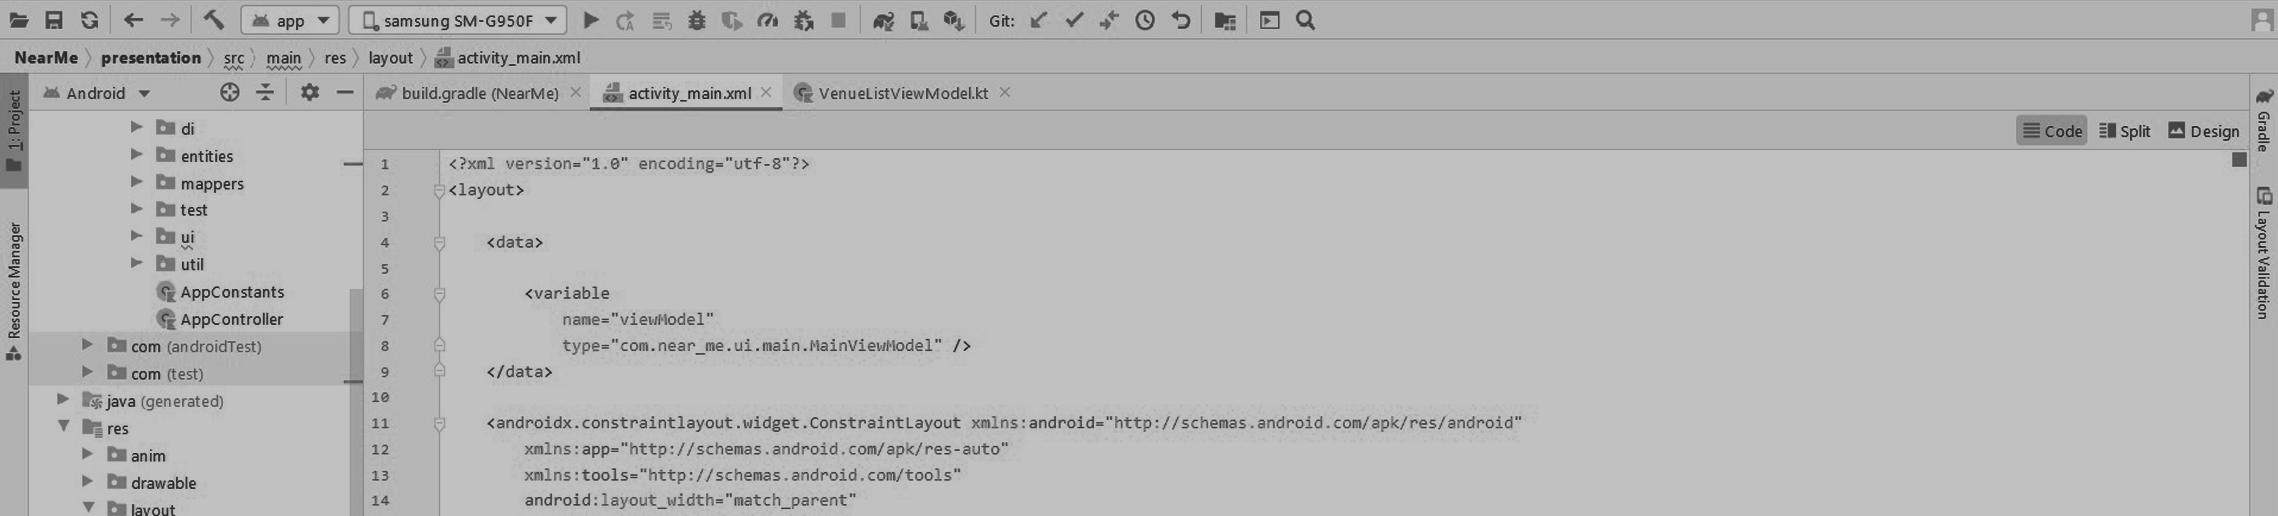Show Git history clock icon
2278x516 pixels.
pyautogui.click(x=1145, y=20)
